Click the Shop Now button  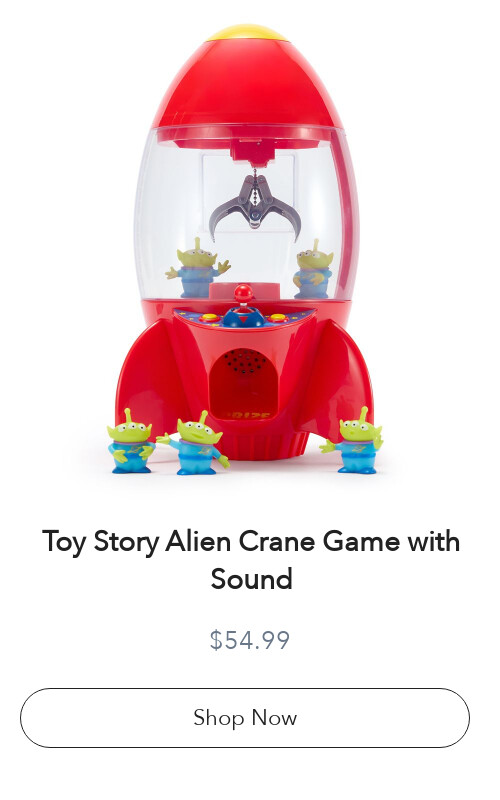(x=245, y=718)
